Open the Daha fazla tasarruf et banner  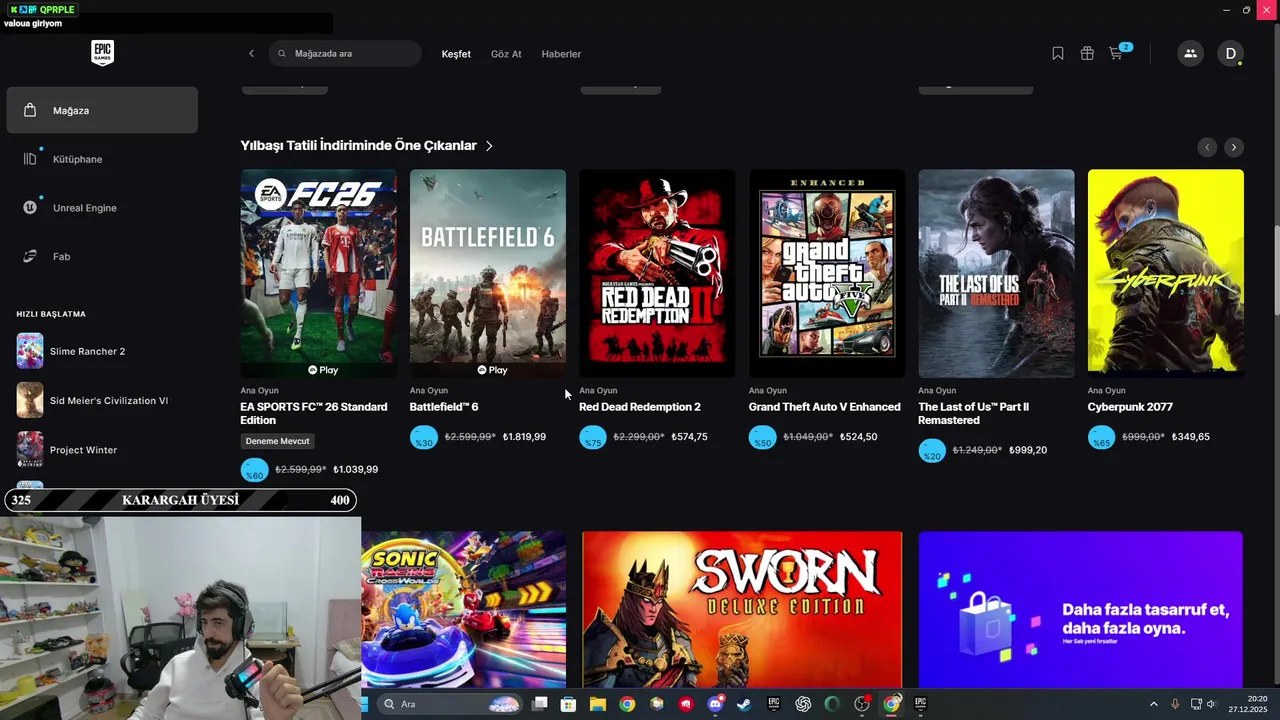click(1080, 609)
